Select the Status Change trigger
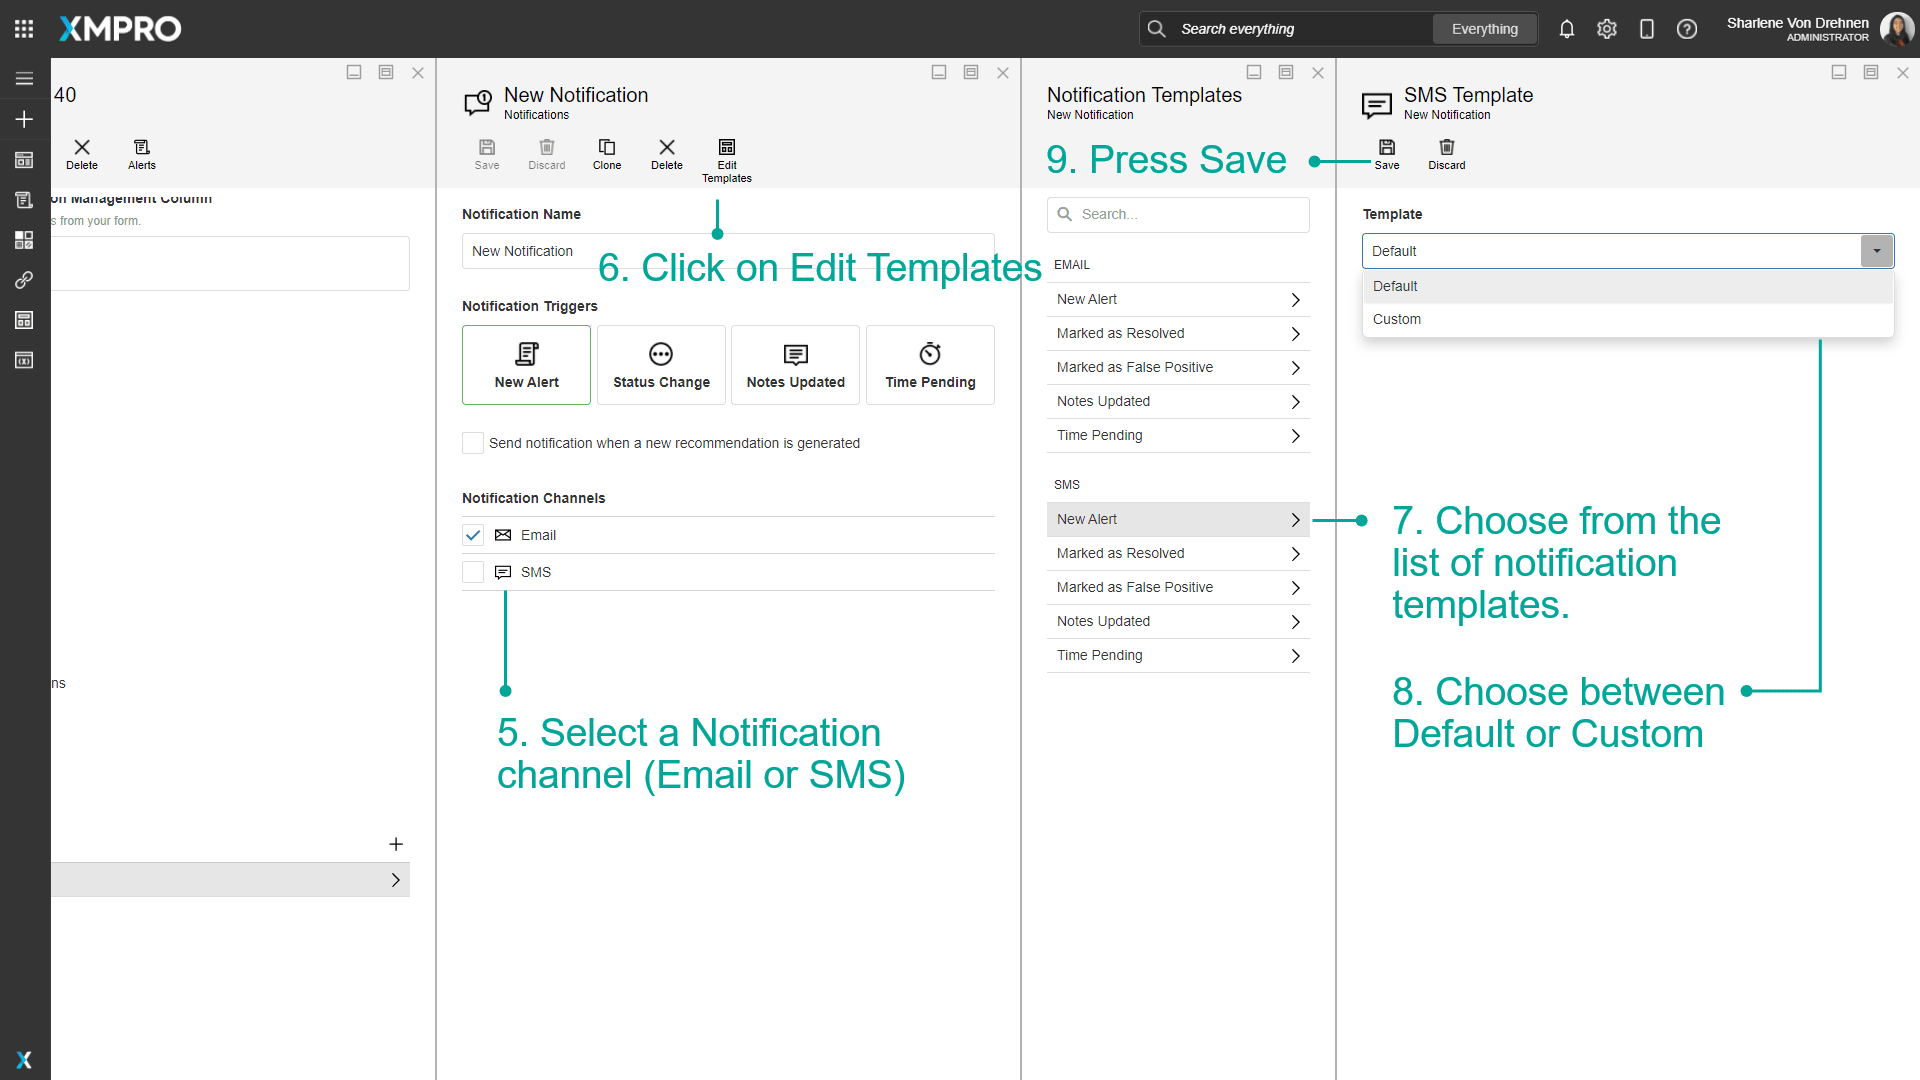This screenshot has height=1080, width=1920. pos(661,365)
